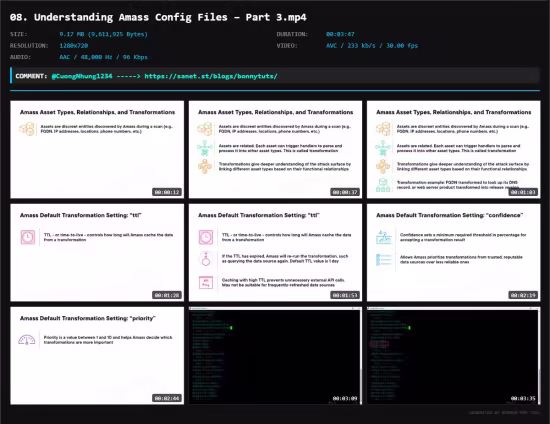
Task: Click the blue threshold chart icon in confidence slide
Action: tap(384, 237)
